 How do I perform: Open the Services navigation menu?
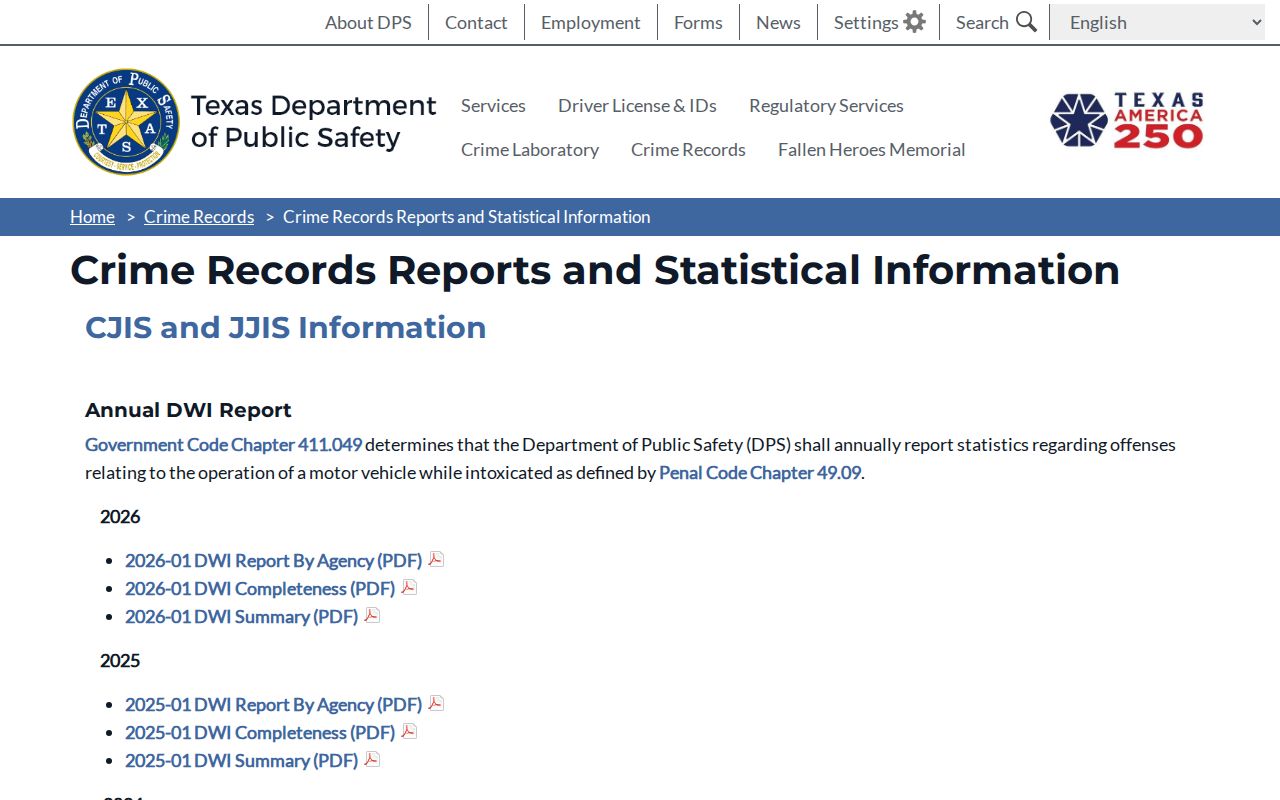[x=493, y=105]
